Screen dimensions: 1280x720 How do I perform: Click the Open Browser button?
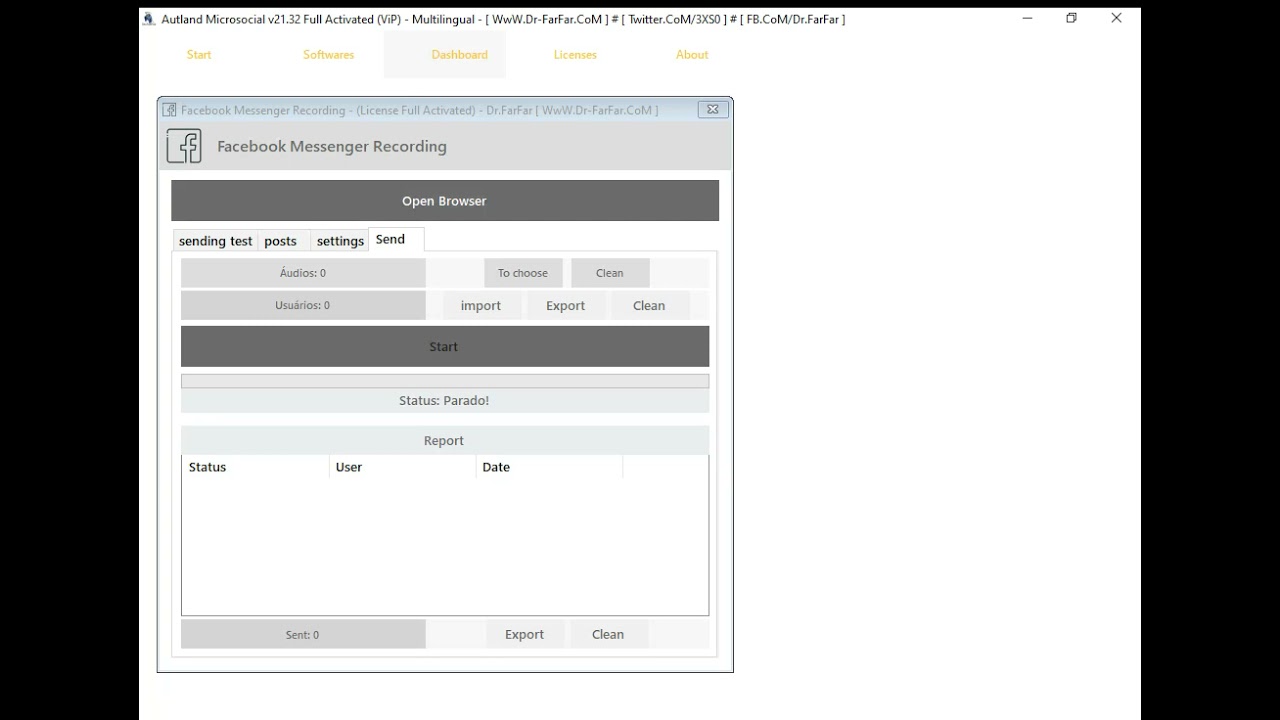tap(445, 201)
